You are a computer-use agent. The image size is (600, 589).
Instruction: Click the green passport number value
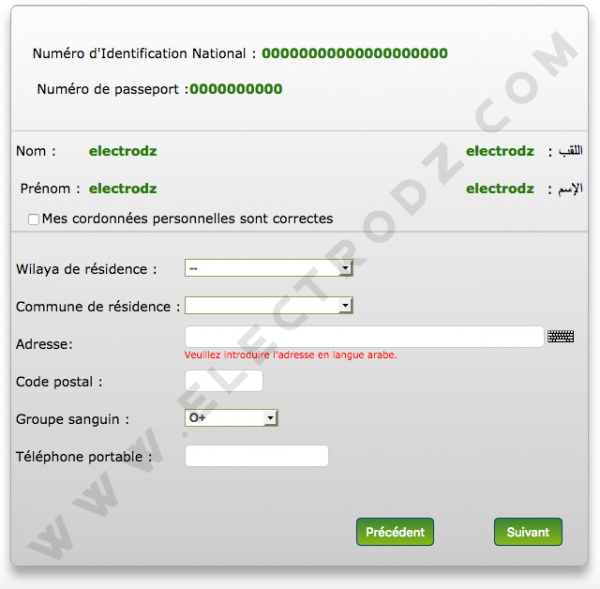coord(236,89)
